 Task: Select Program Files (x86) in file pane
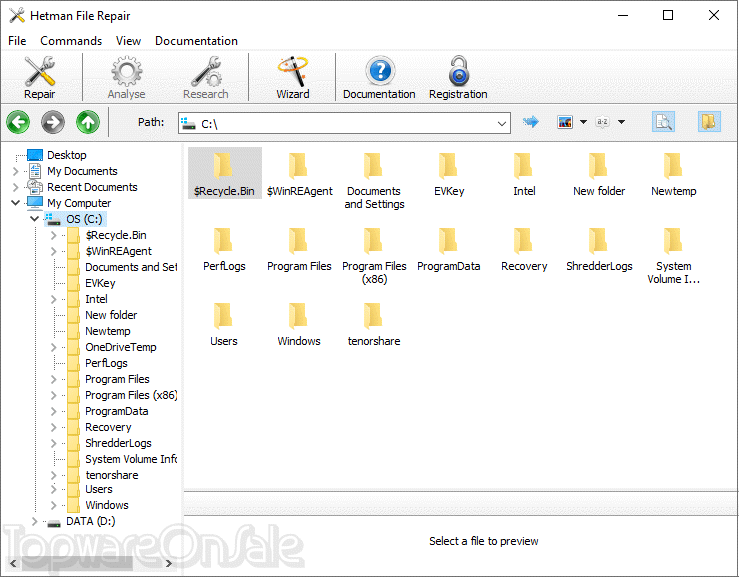point(374,255)
